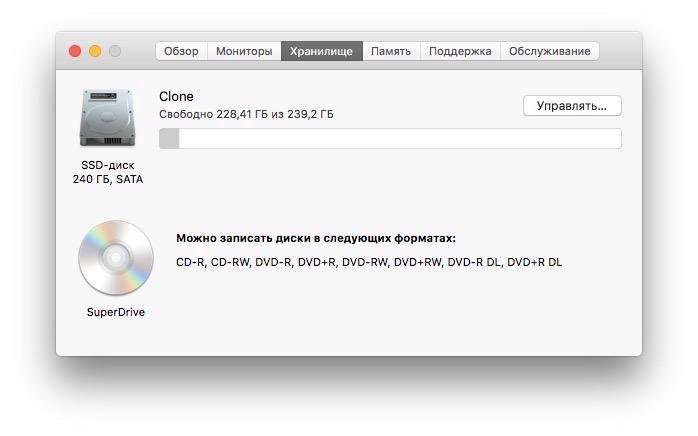698x436 pixels.
Task: Open the Мониторы tab
Action: point(244,51)
